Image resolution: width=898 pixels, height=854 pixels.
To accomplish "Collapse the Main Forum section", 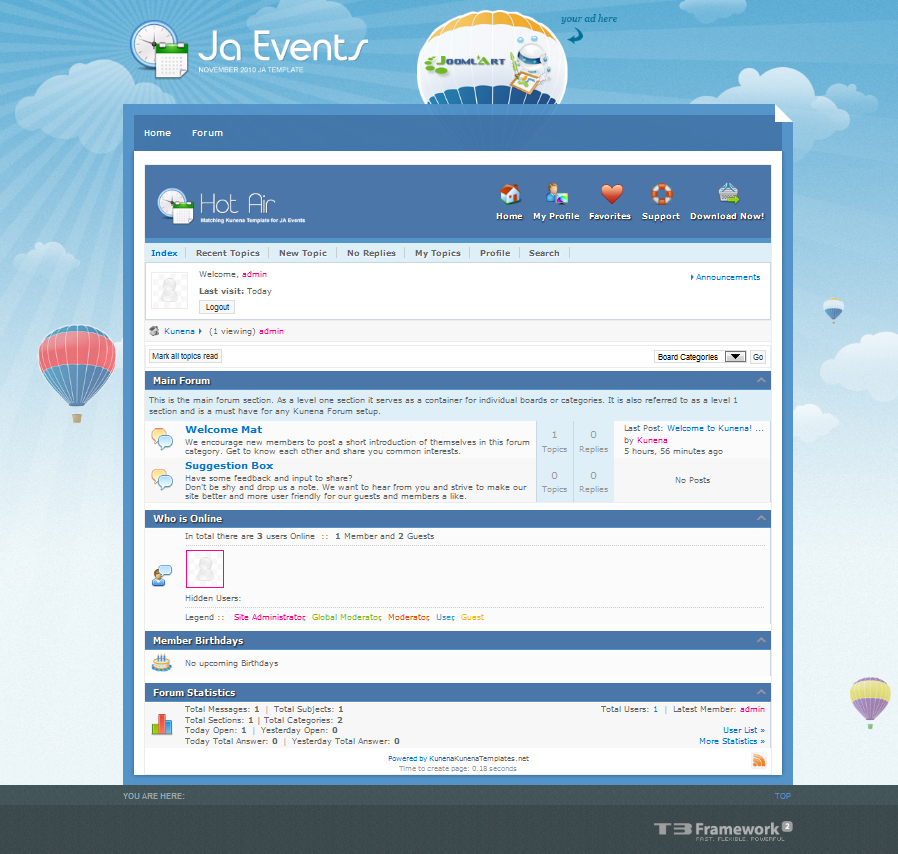I will click(x=761, y=381).
